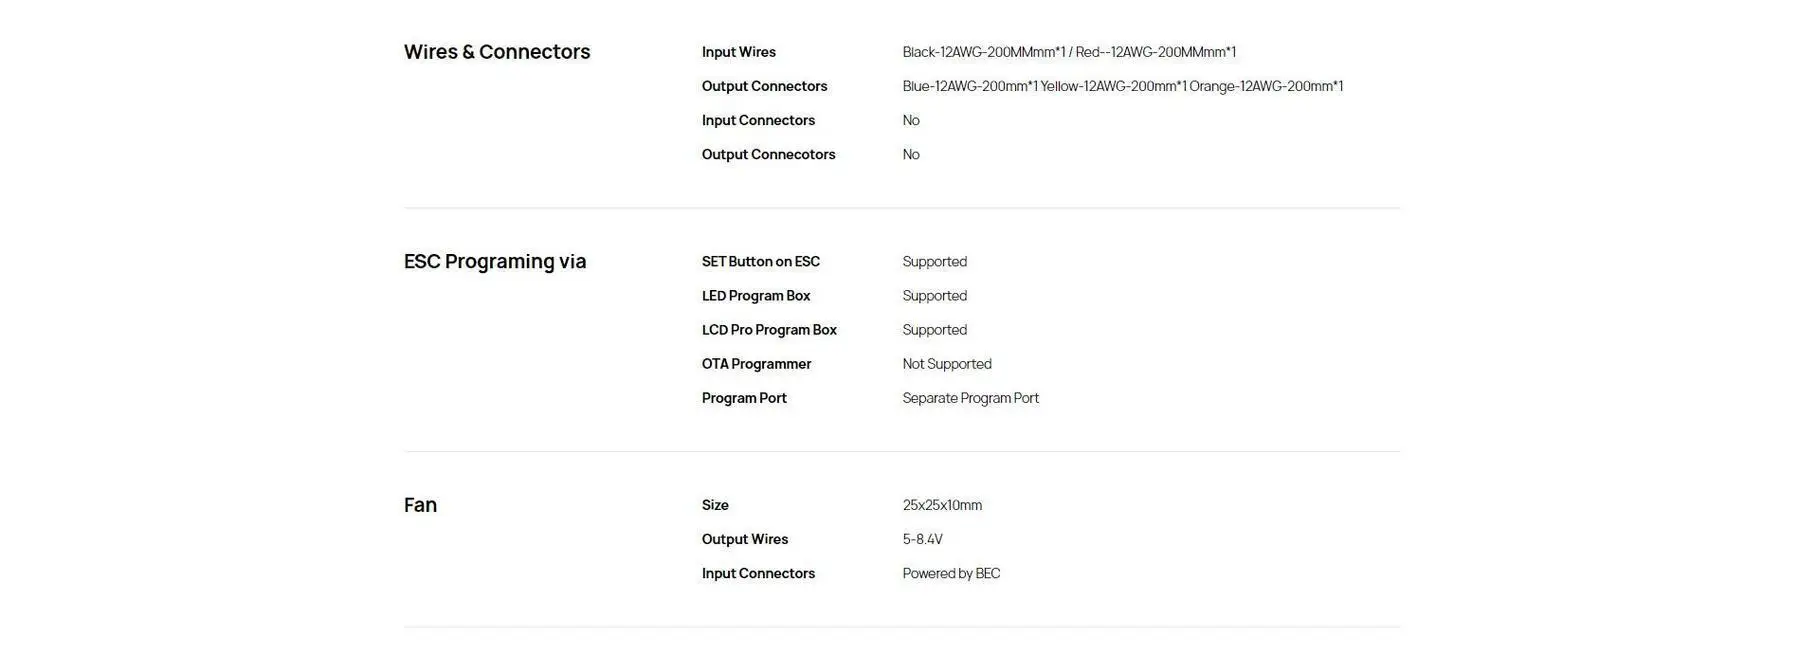Select the Not Supported value text
Viewport: 1799px width, 655px height.
[947, 364]
